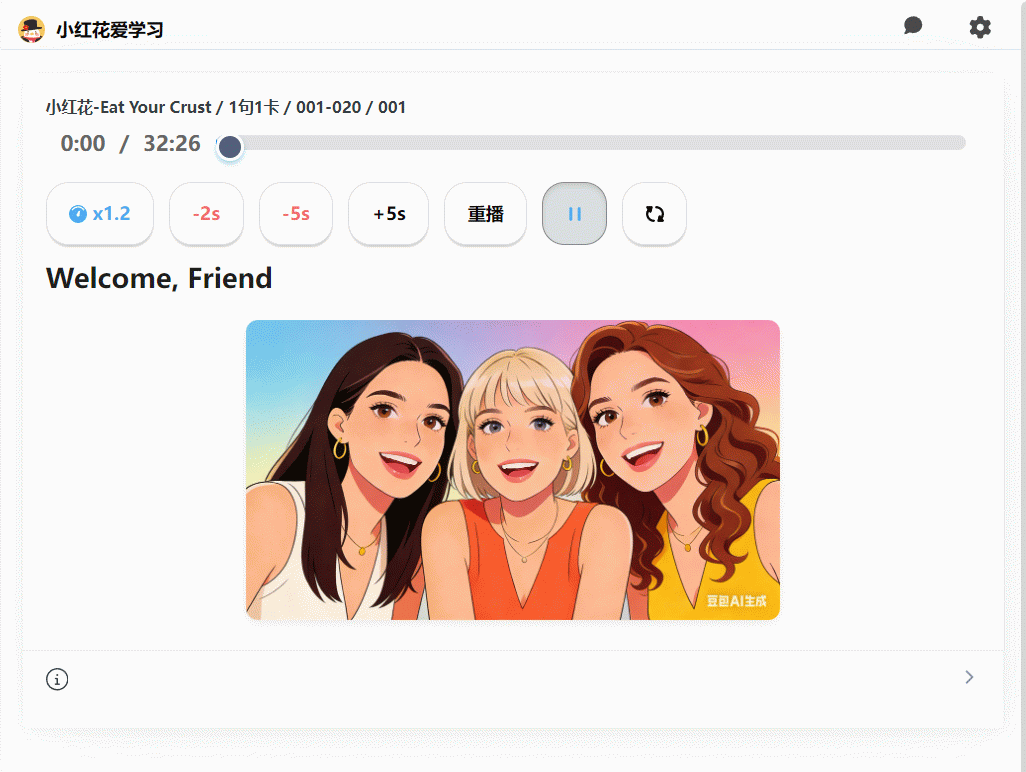1026x772 pixels.
Task: Pause playback with the pause button
Action: pos(574,214)
